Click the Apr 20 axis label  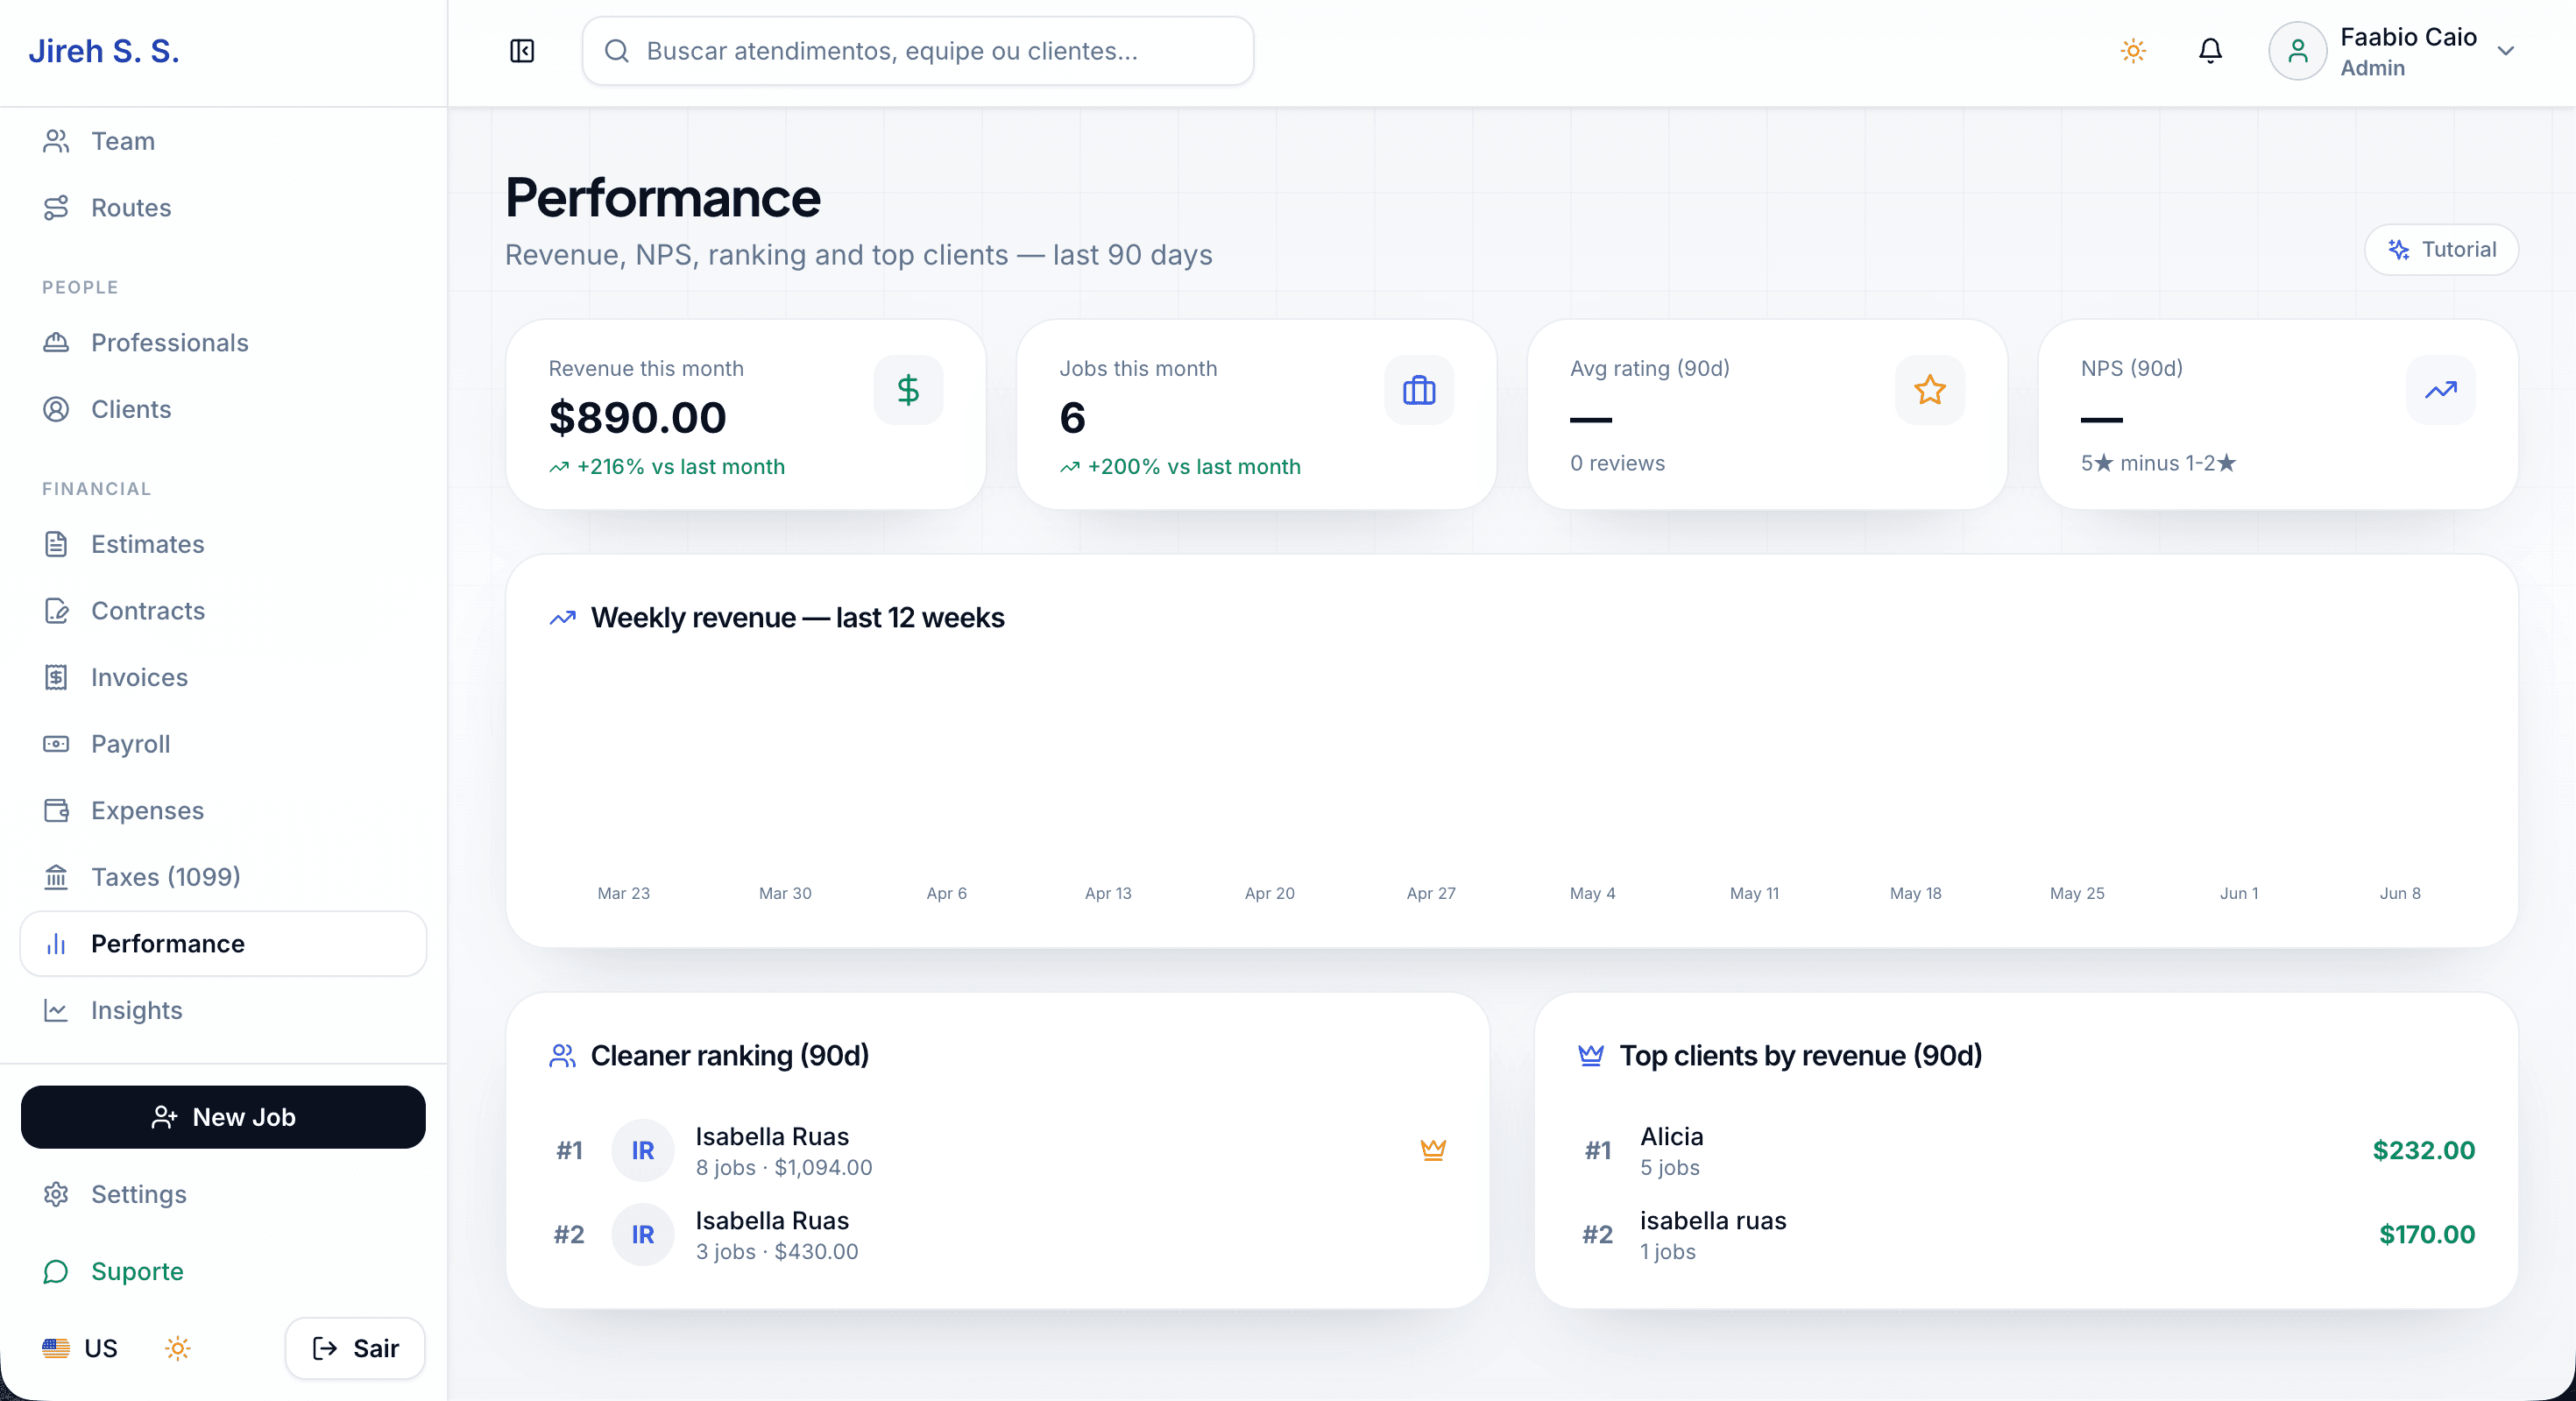coord(1270,893)
